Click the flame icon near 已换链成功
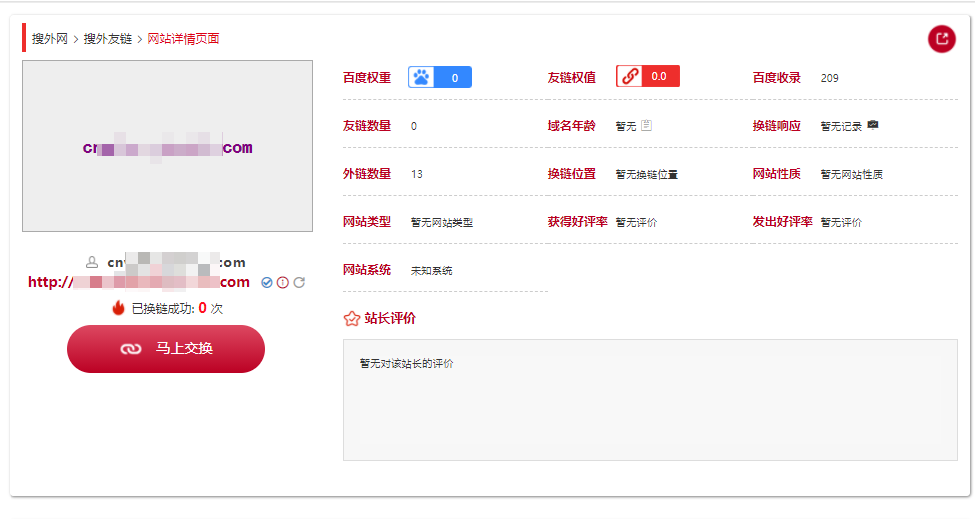Image resolution: width=975 pixels, height=519 pixels. coord(118,308)
